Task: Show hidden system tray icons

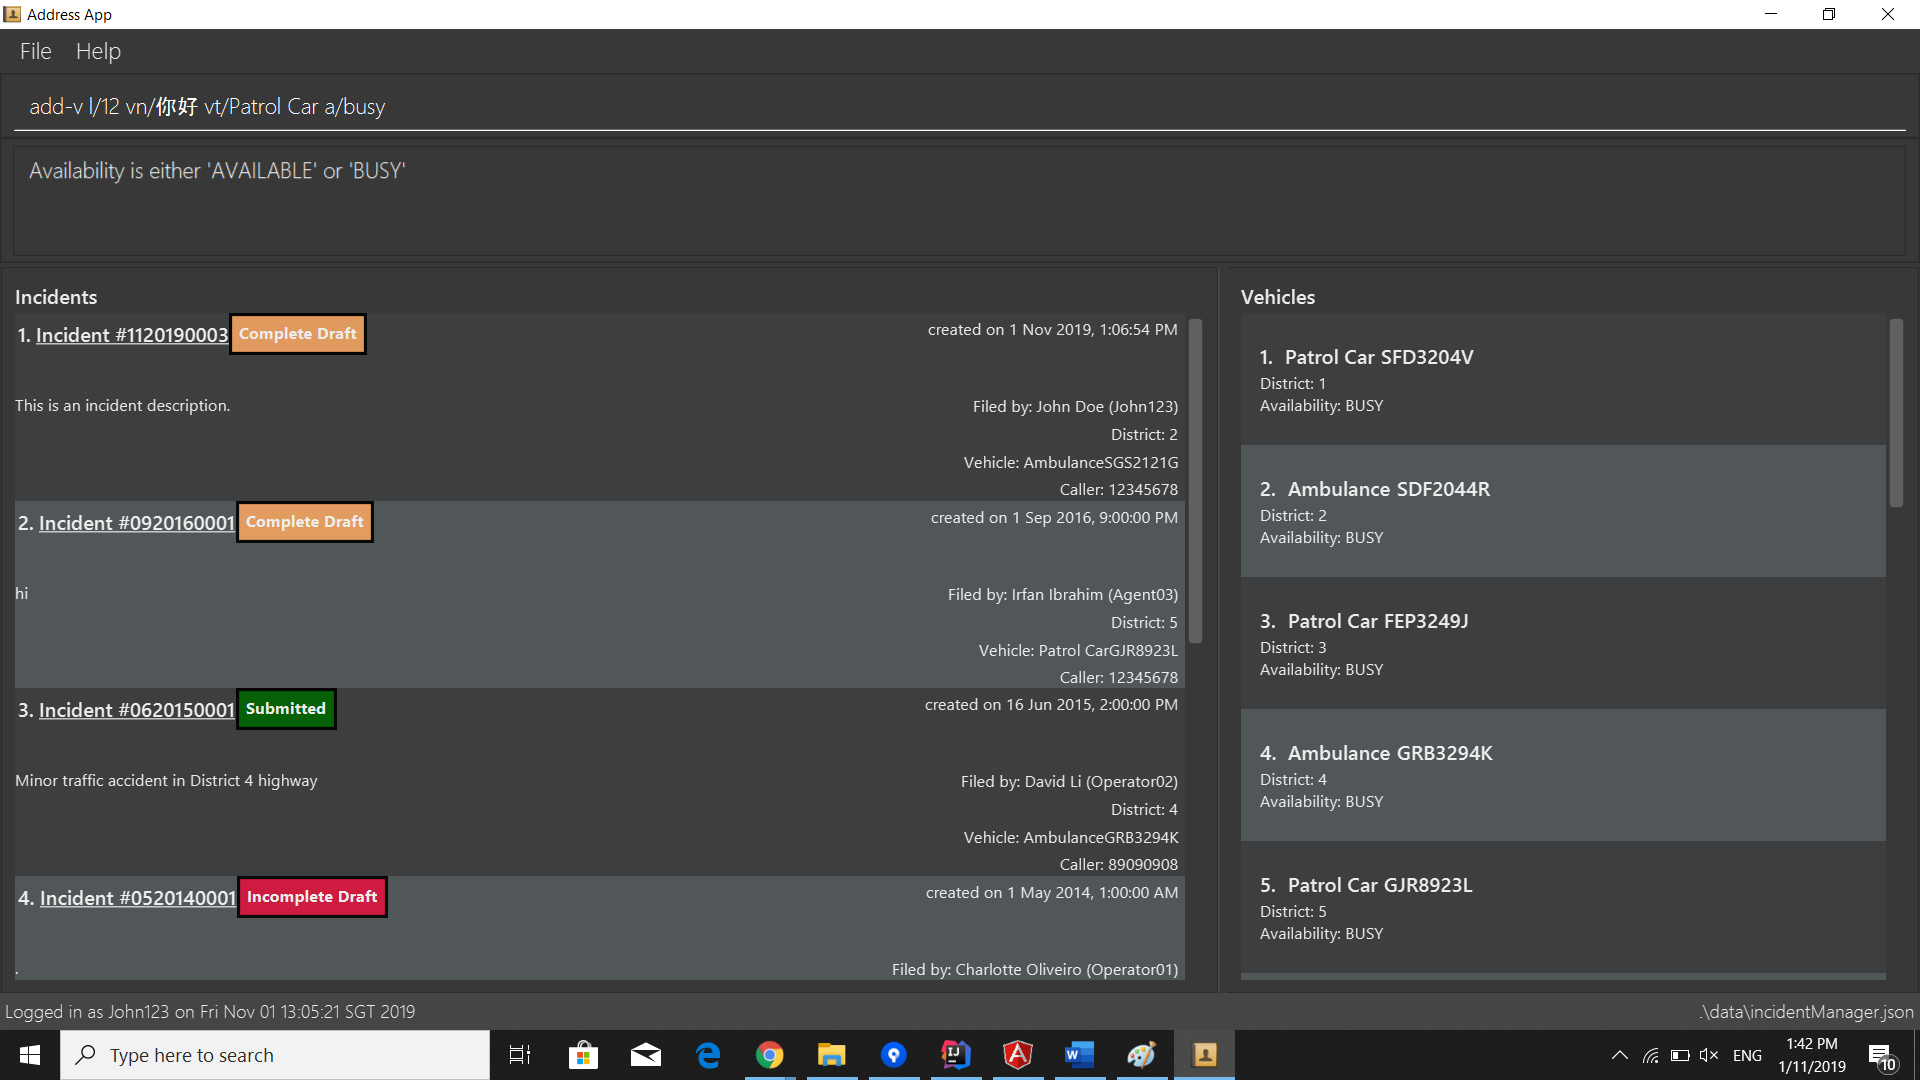Action: [1619, 1055]
